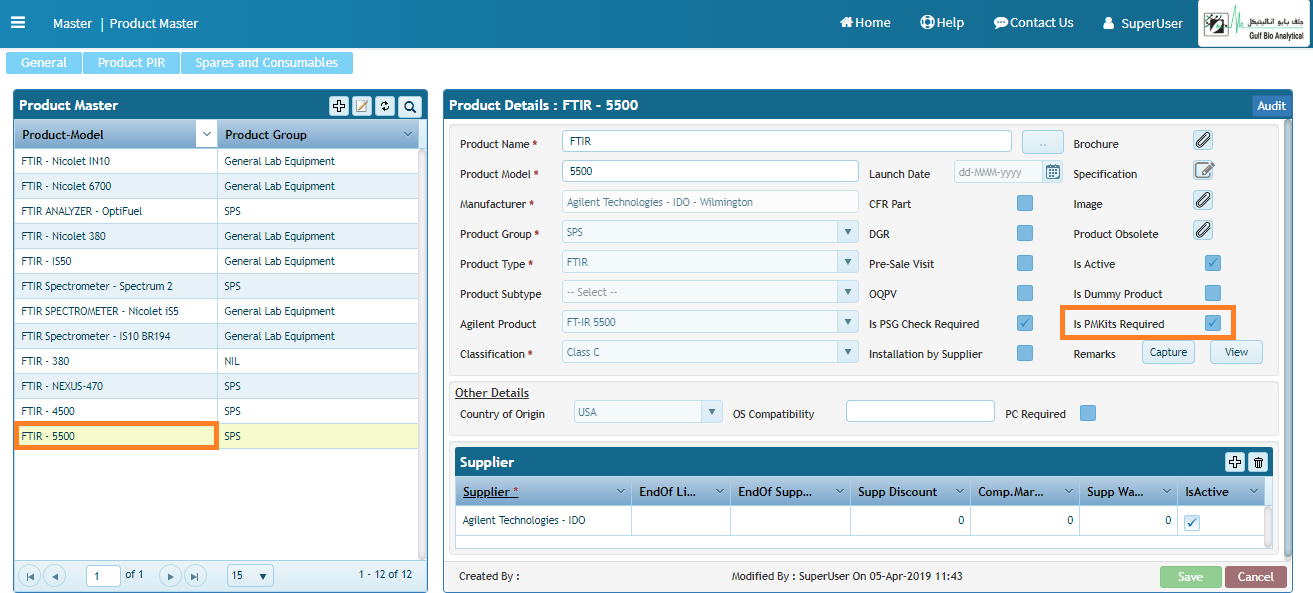Open the Product Type dropdown
Image resolution: width=1313 pixels, height=593 pixels.
850,262
